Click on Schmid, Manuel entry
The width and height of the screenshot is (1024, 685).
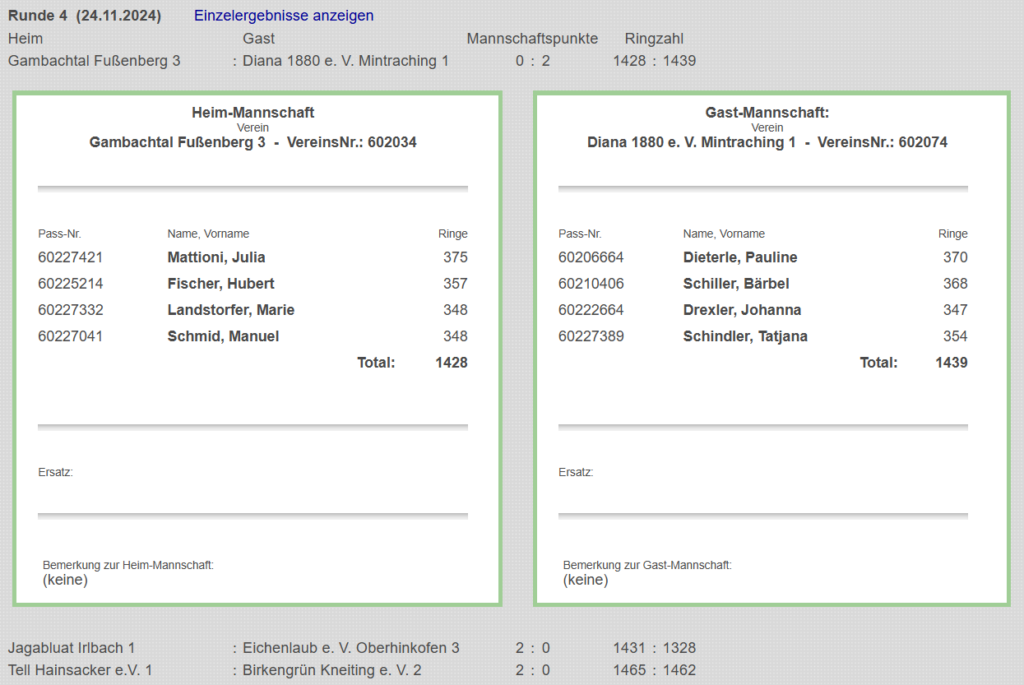[223, 336]
